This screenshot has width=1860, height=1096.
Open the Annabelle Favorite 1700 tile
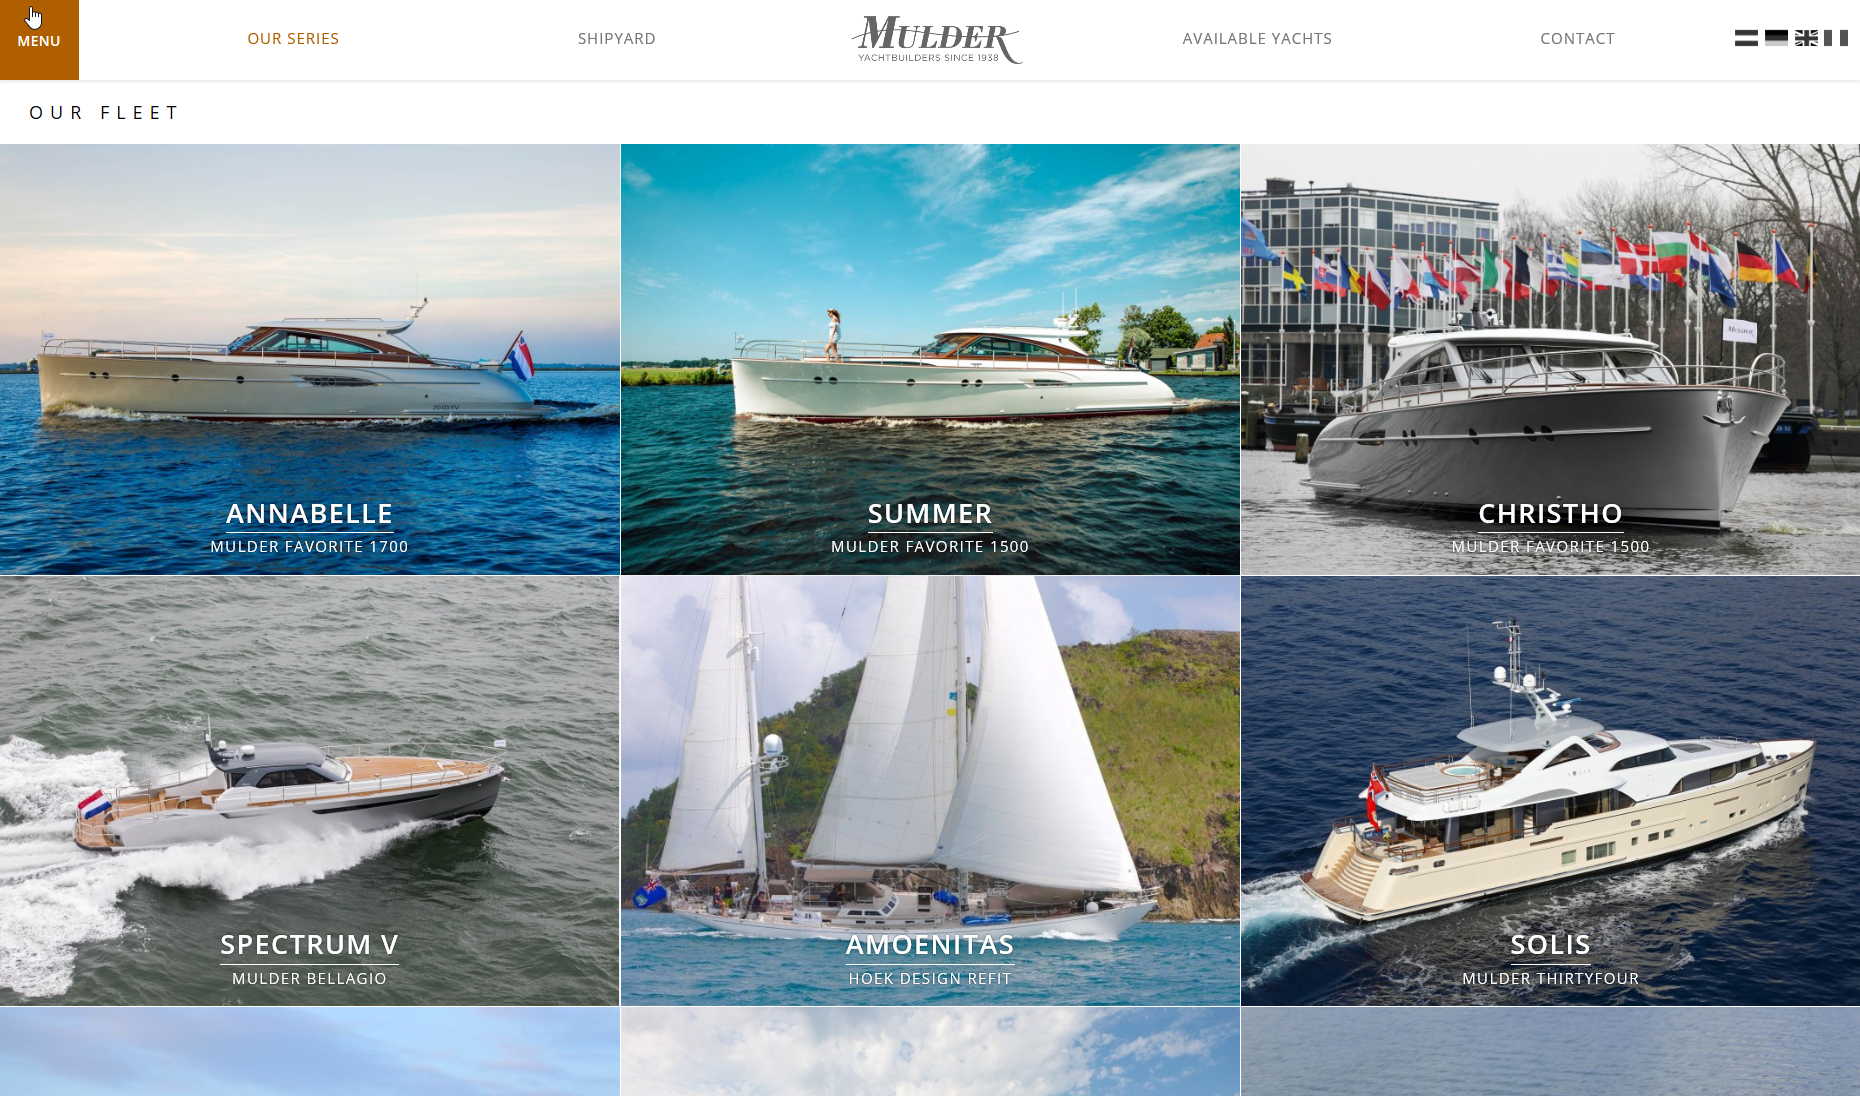point(310,359)
